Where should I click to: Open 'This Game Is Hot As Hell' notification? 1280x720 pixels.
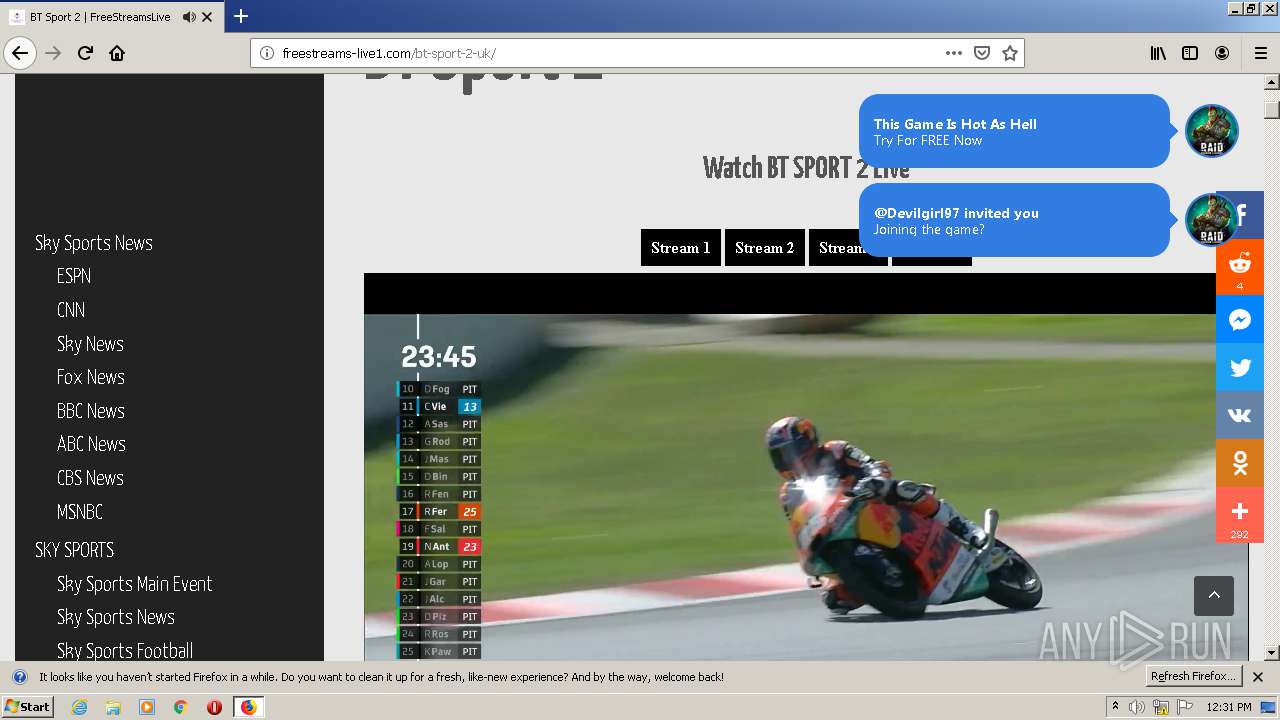1014,131
